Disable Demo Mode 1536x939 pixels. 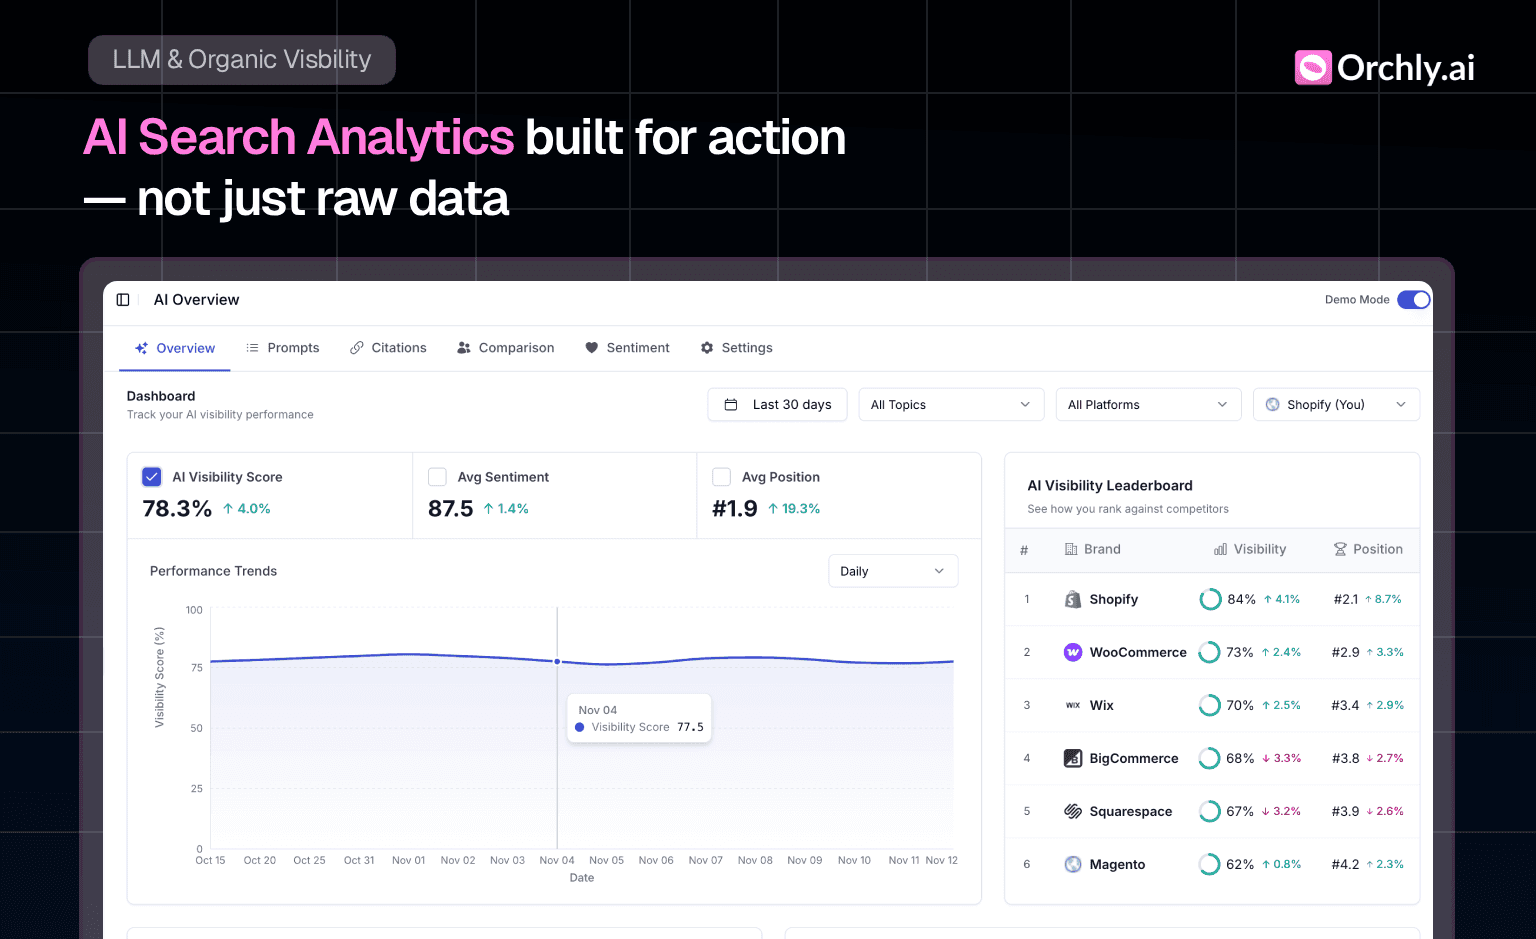(x=1413, y=299)
